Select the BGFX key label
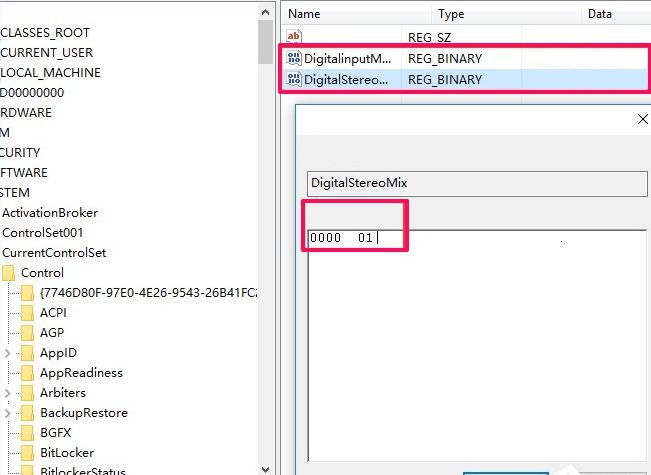The image size is (651, 475). (x=56, y=433)
